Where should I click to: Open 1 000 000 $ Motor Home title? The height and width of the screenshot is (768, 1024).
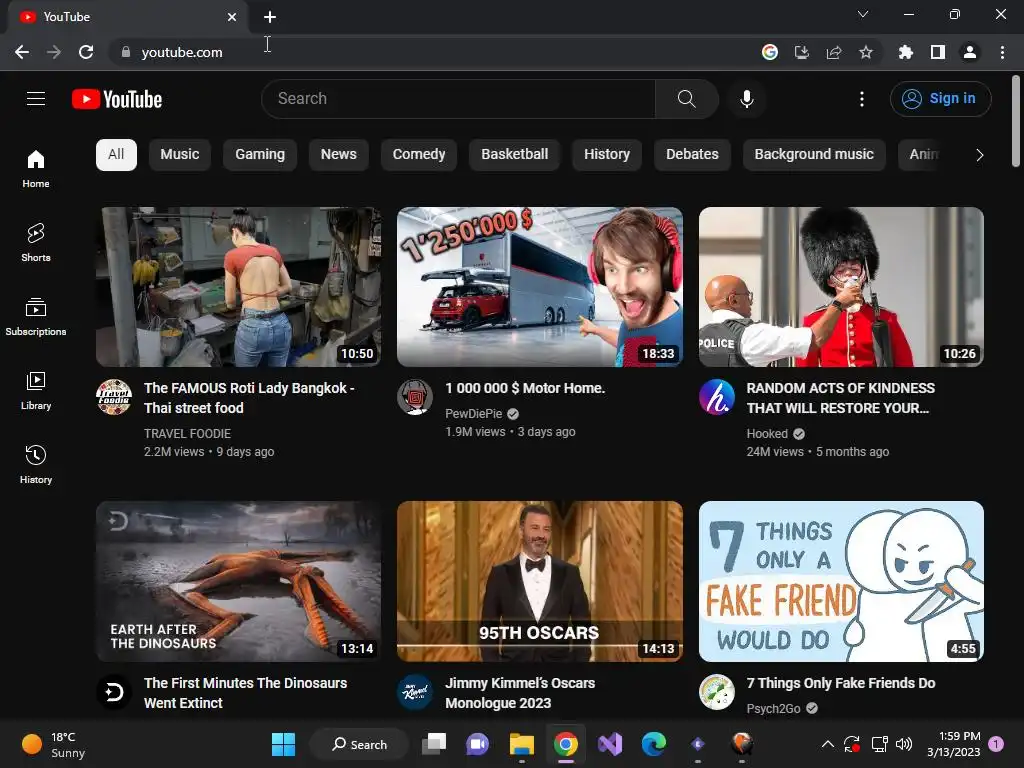point(525,388)
